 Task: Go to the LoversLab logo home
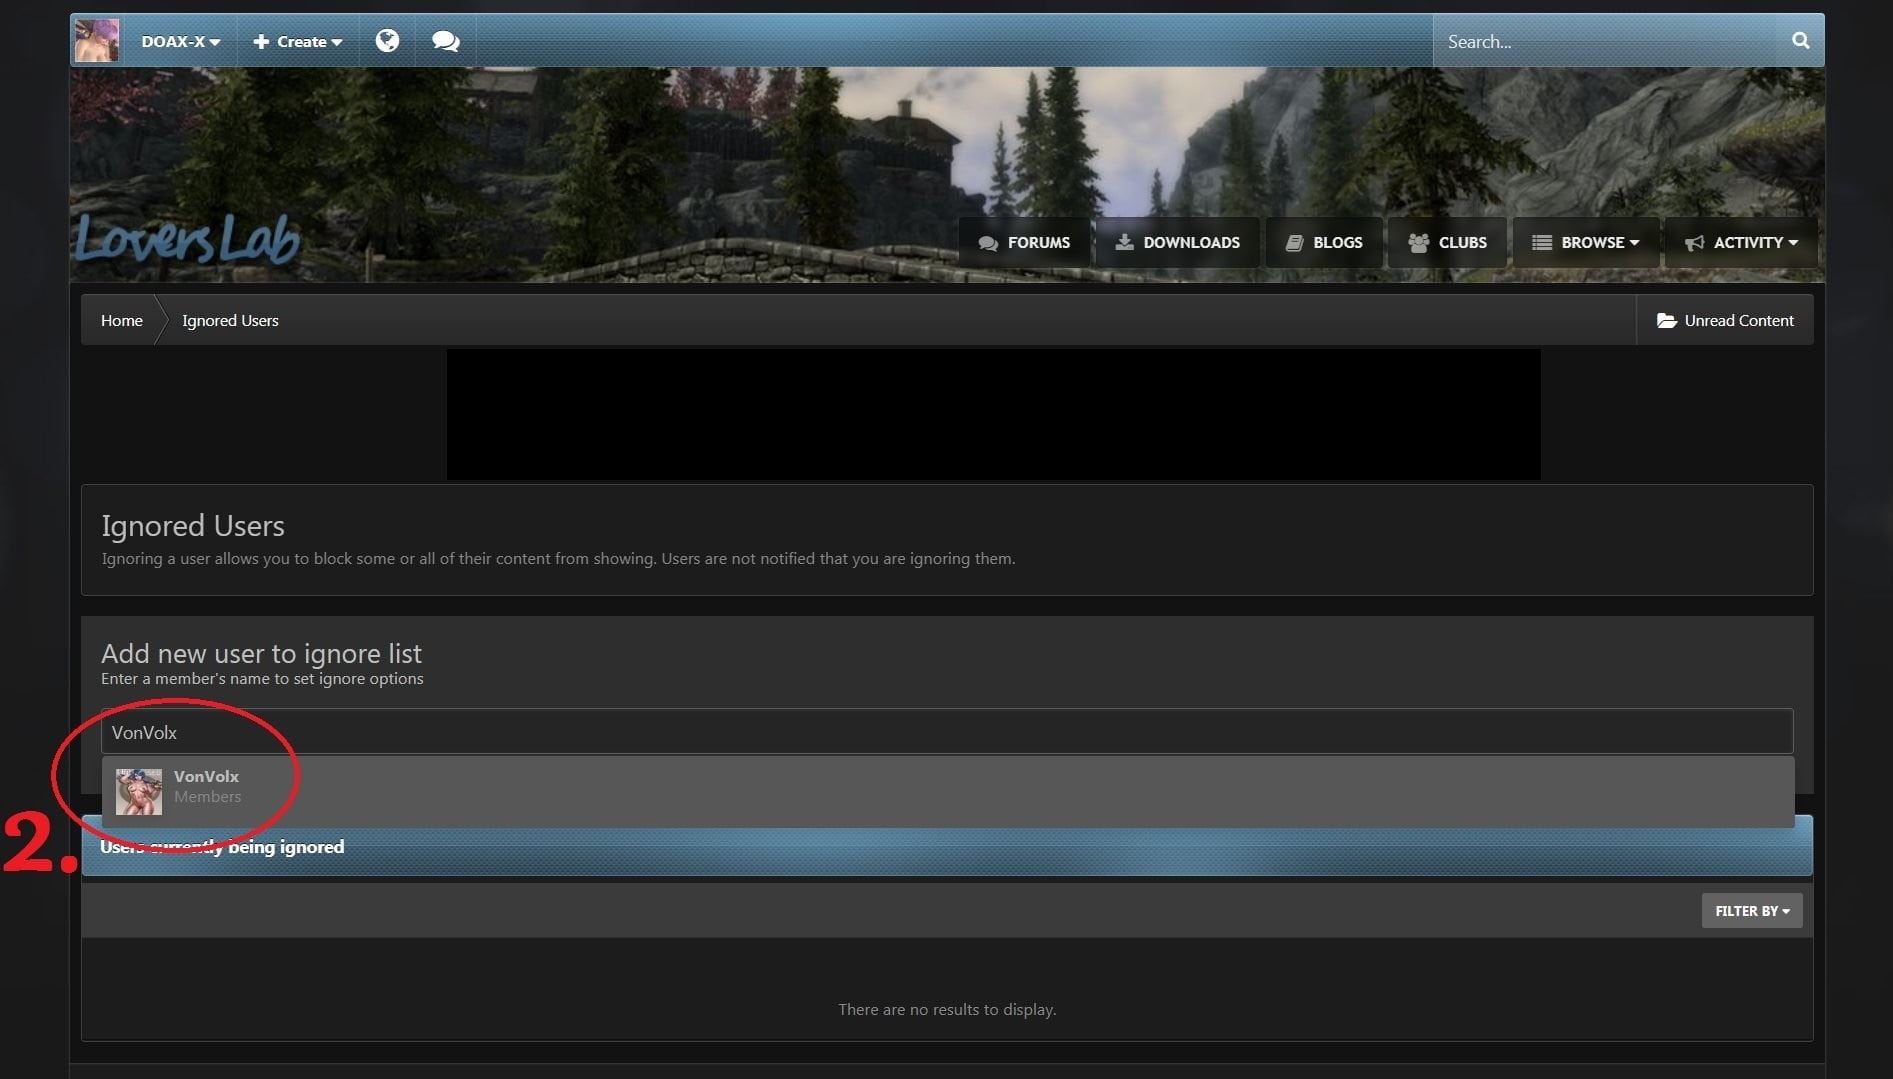pyautogui.click(x=188, y=240)
